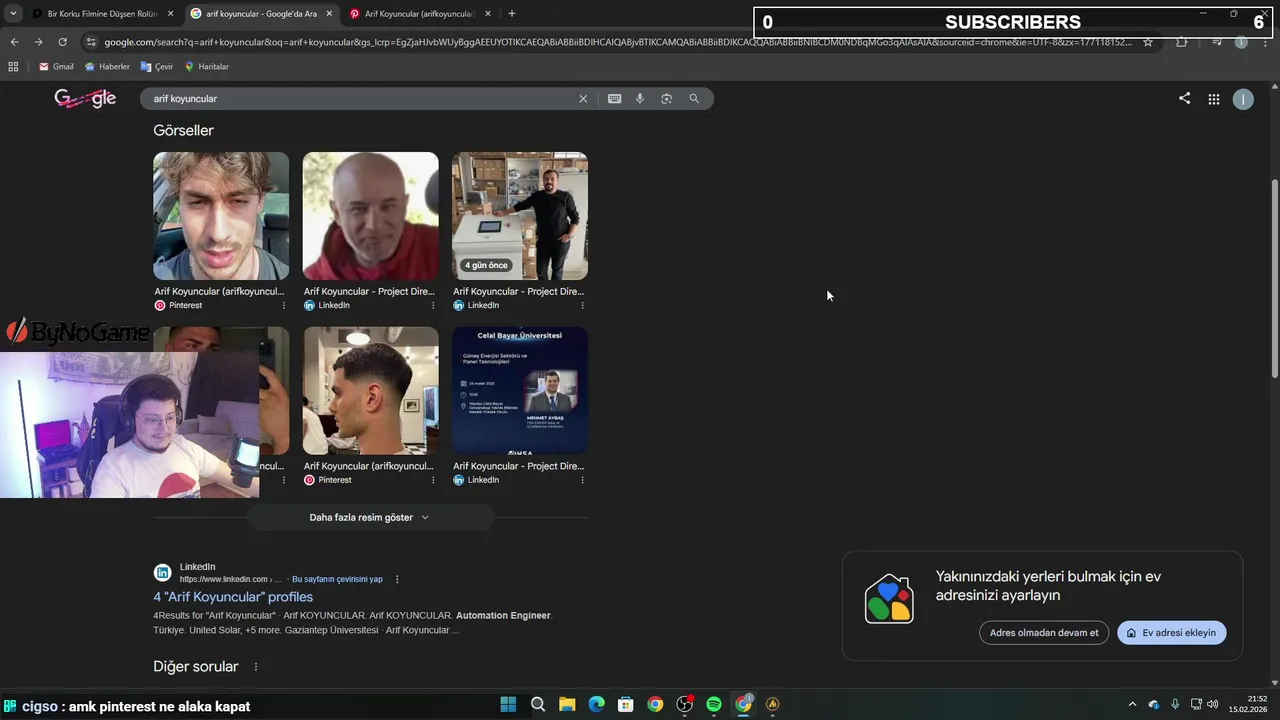This screenshot has width=1280, height=720.
Task: Open options for bald man LinkedIn image
Action: tap(433, 305)
